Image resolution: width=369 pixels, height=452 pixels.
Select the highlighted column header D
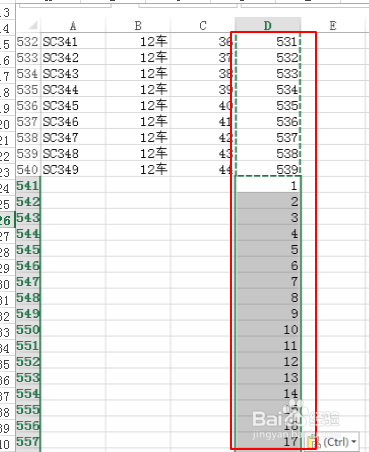(x=268, y=25)
